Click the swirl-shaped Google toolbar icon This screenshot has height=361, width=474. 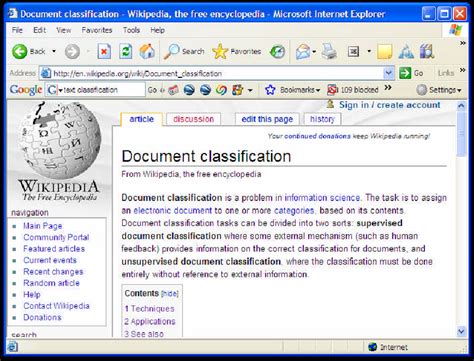(x=221, y=90)
